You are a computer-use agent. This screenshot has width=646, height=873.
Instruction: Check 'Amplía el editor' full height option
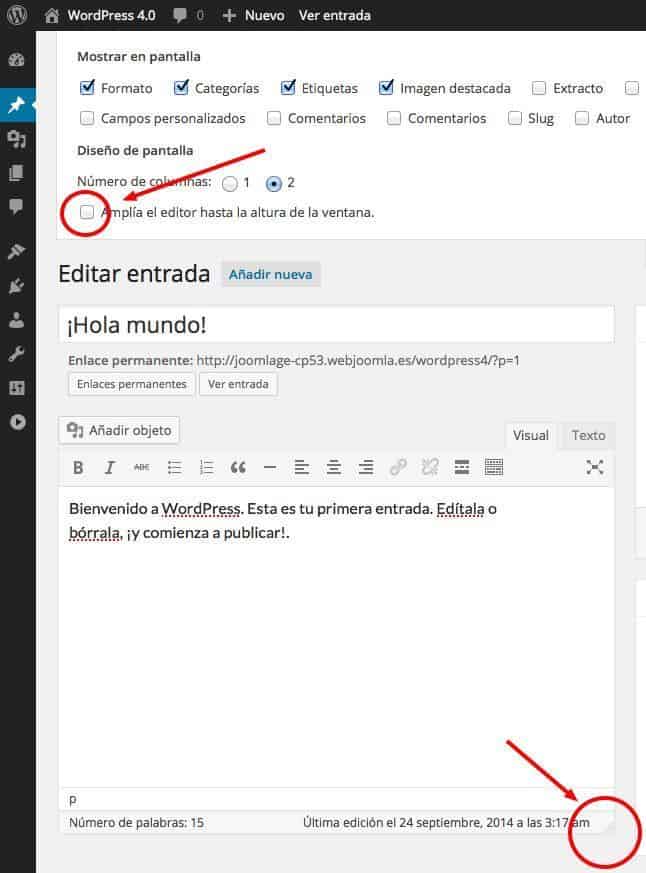click(x=87, y=212)
